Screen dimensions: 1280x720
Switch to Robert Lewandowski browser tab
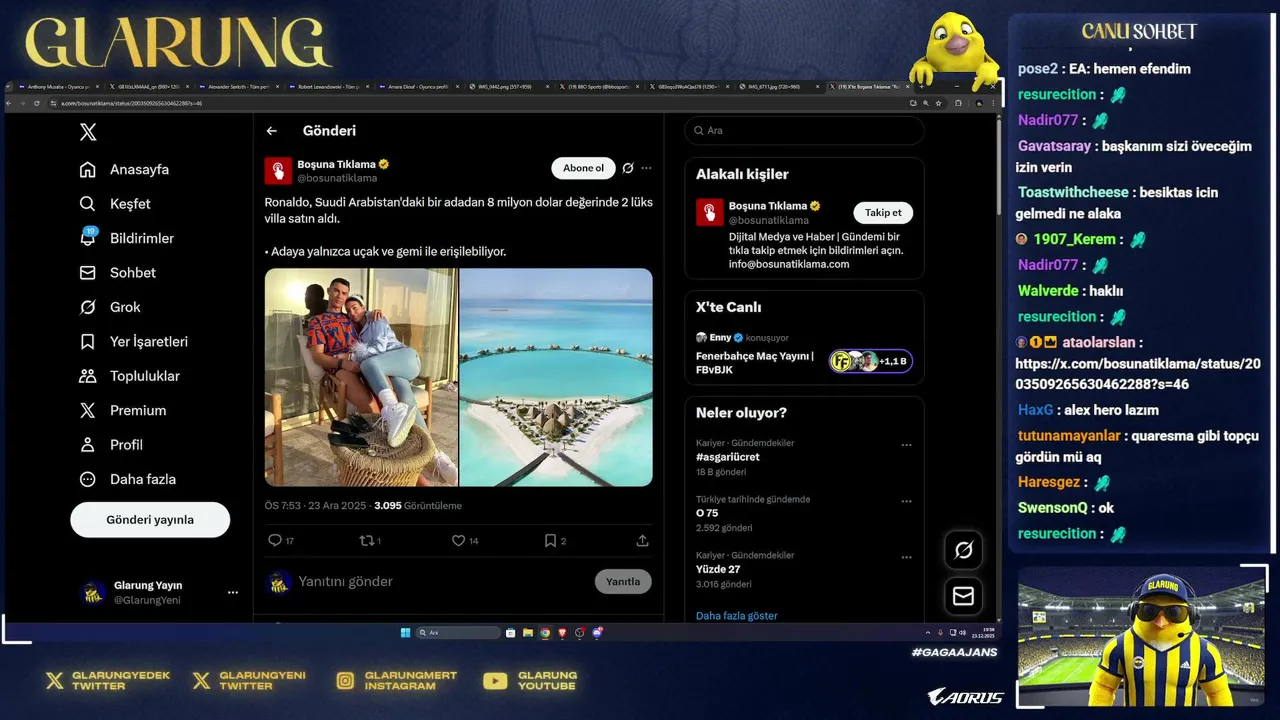330,87
